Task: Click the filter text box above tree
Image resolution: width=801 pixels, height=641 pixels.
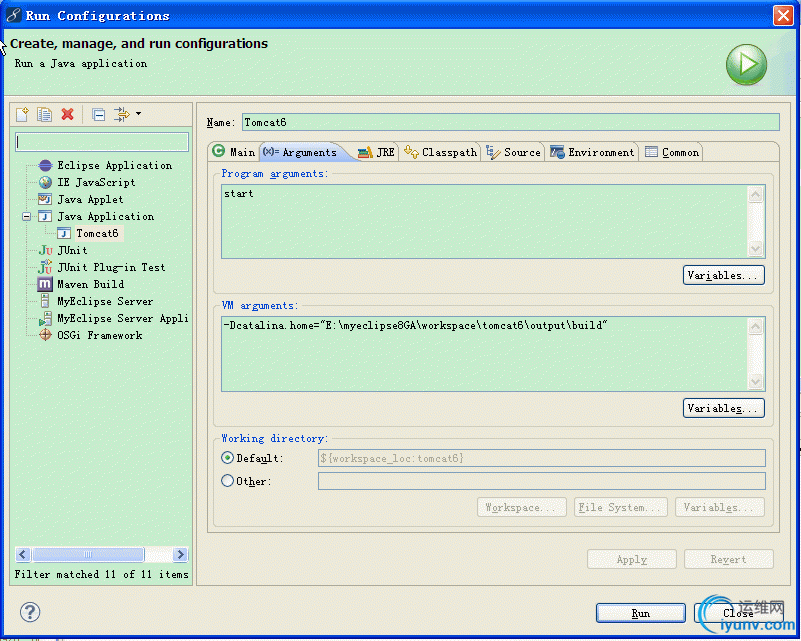Action: coord(102,142)
